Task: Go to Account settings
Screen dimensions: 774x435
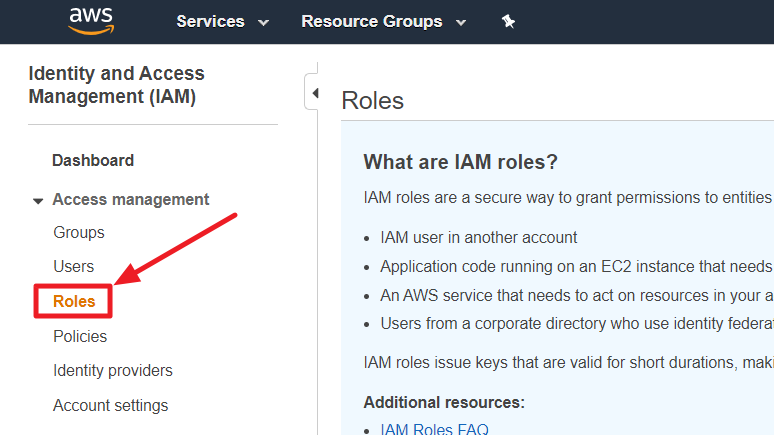Action: pyautogui.click(x=111, y=405)
